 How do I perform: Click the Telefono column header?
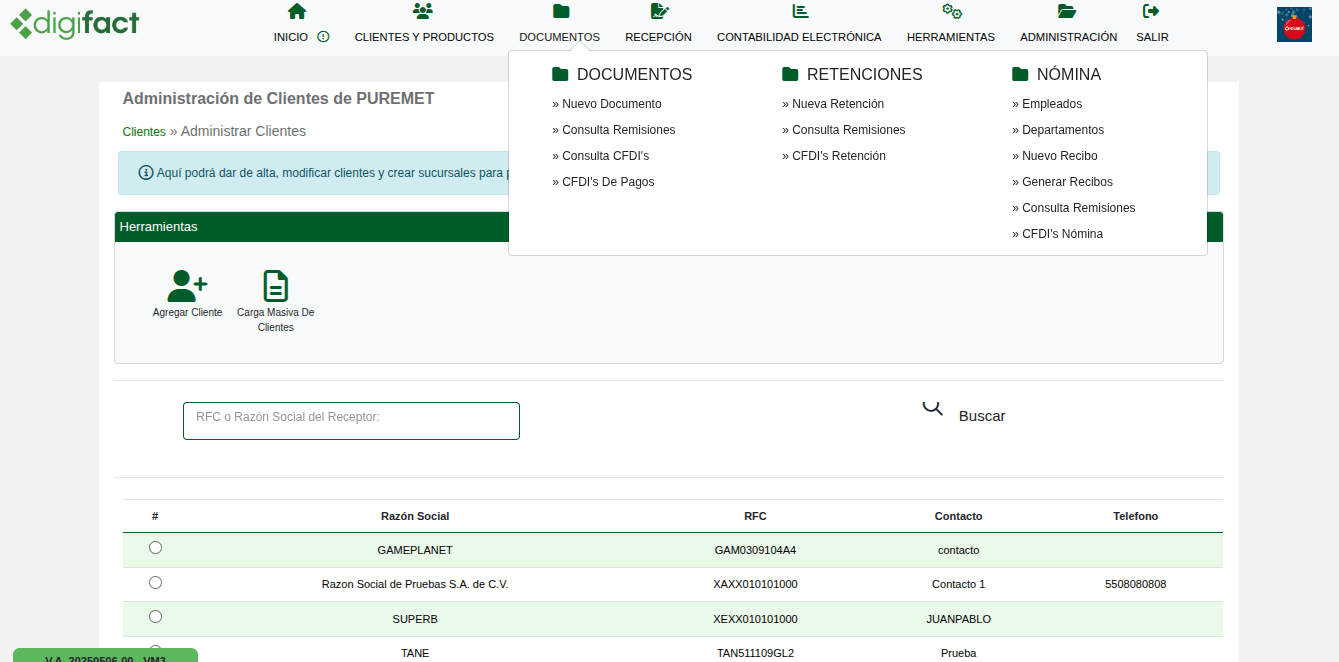click(x=1135, y=516)
